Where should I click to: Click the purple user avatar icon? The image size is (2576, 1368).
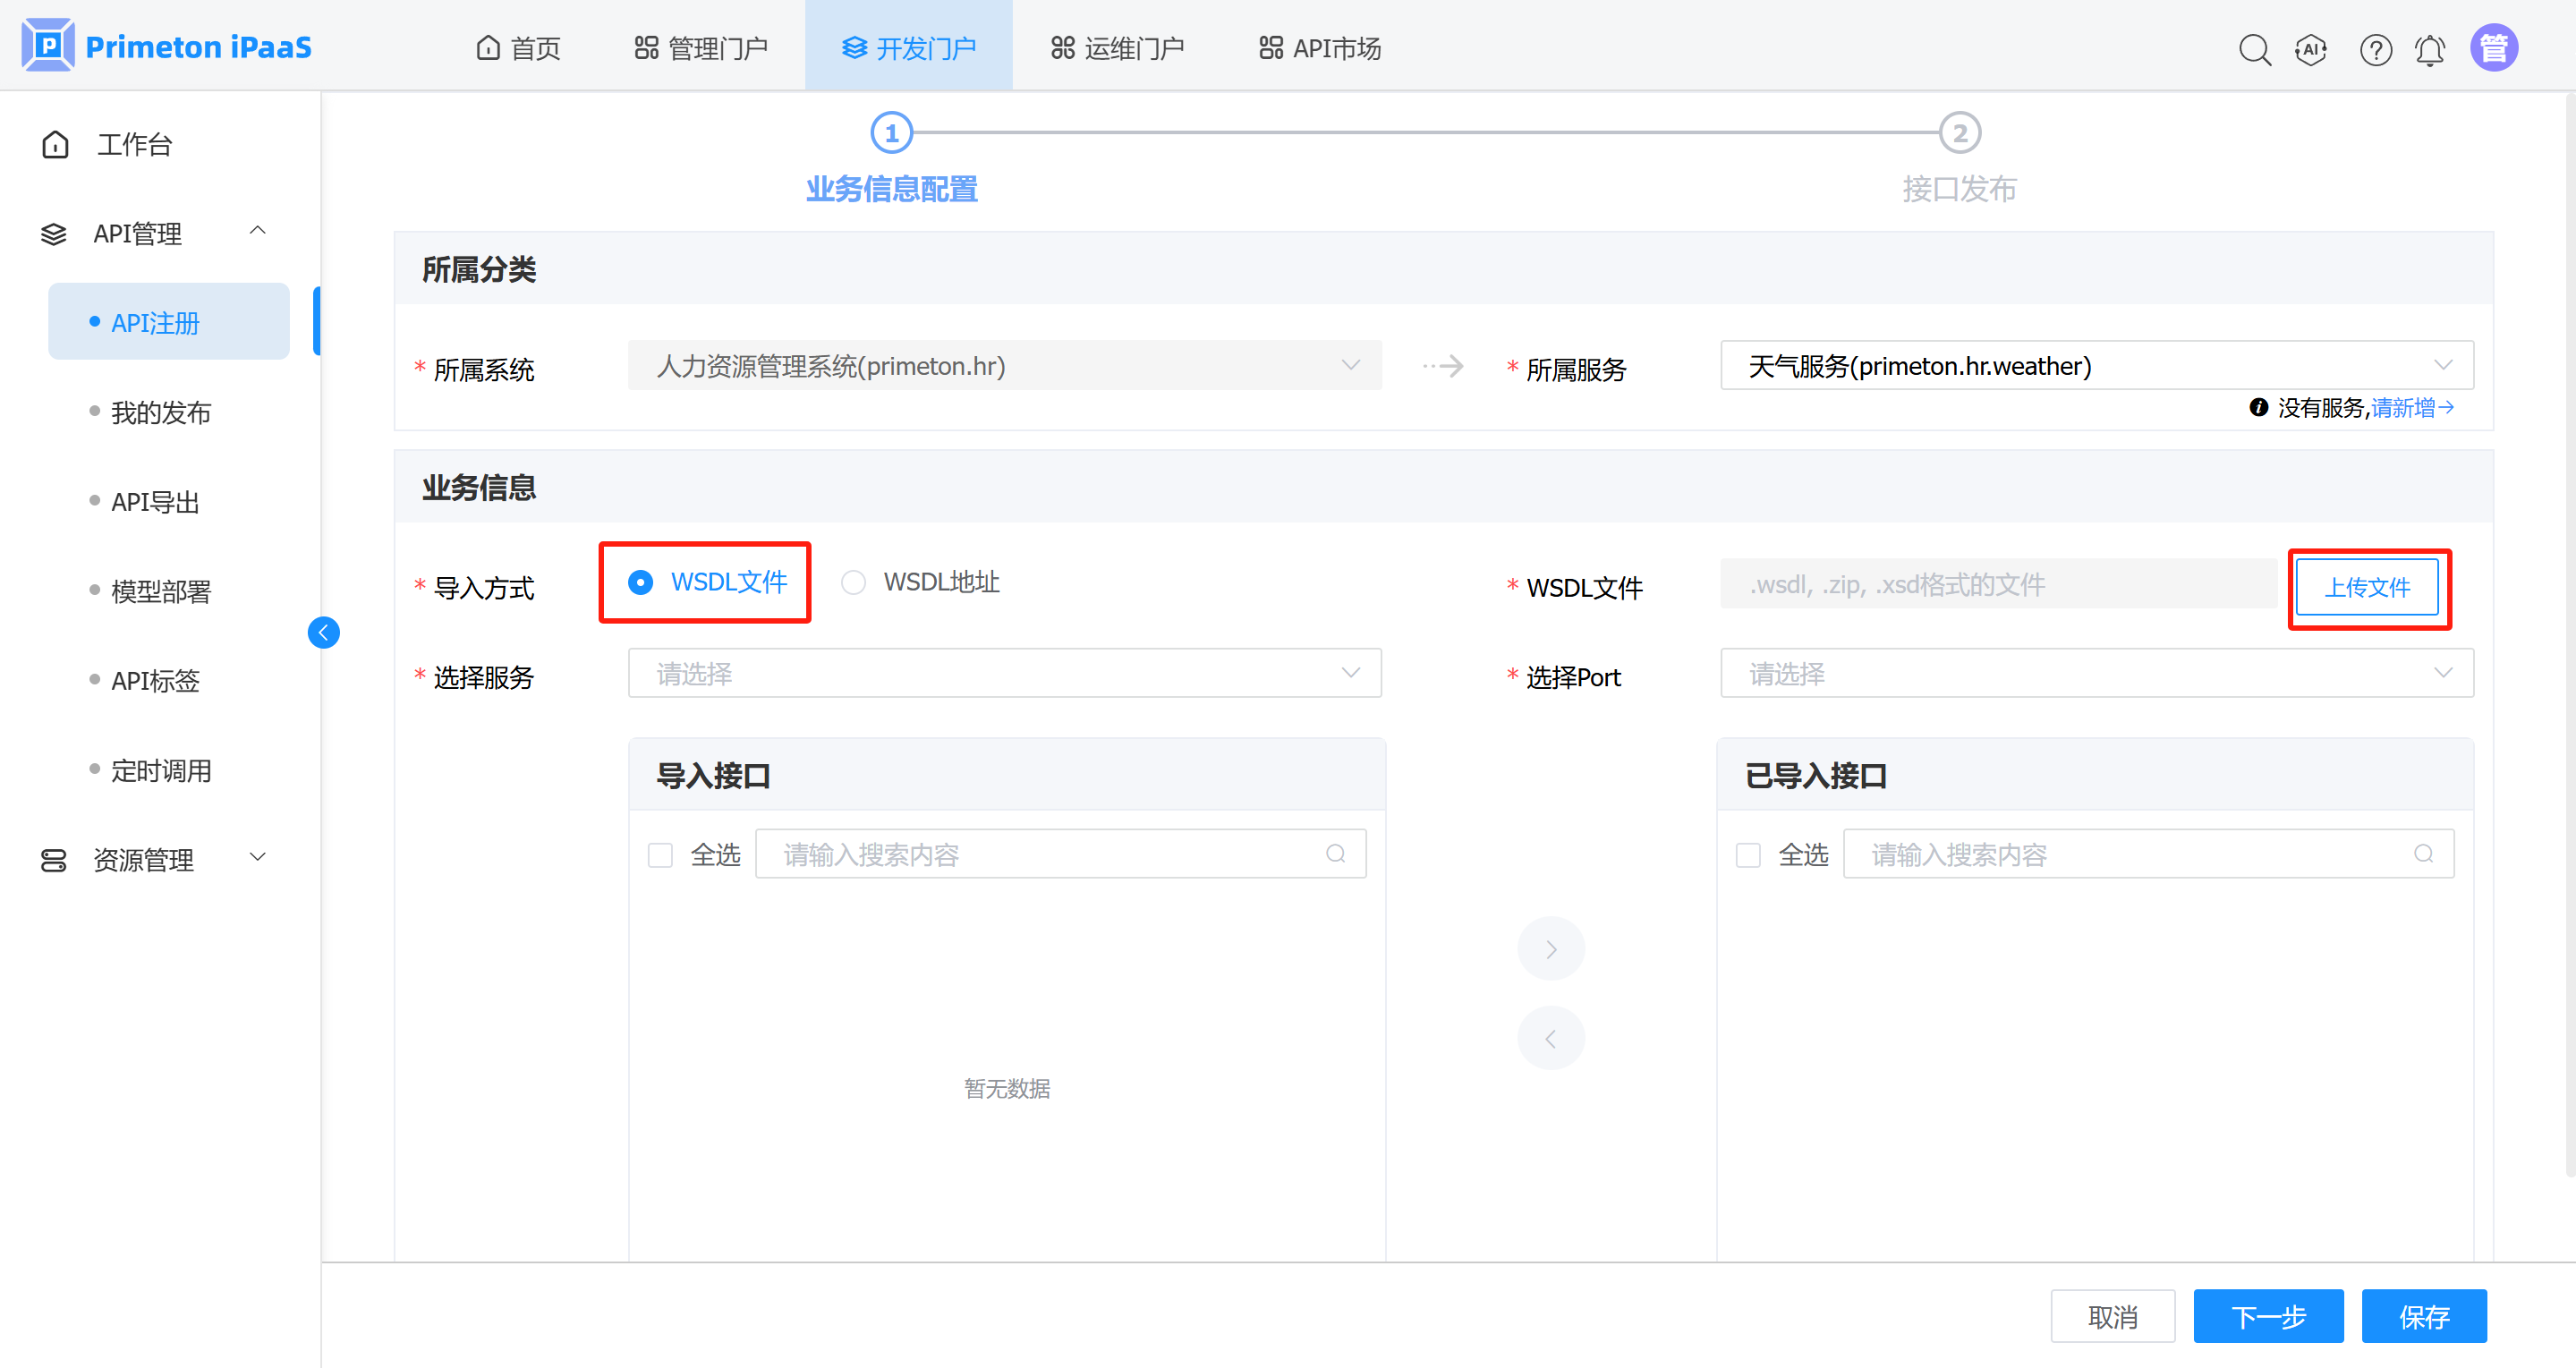2493,48
